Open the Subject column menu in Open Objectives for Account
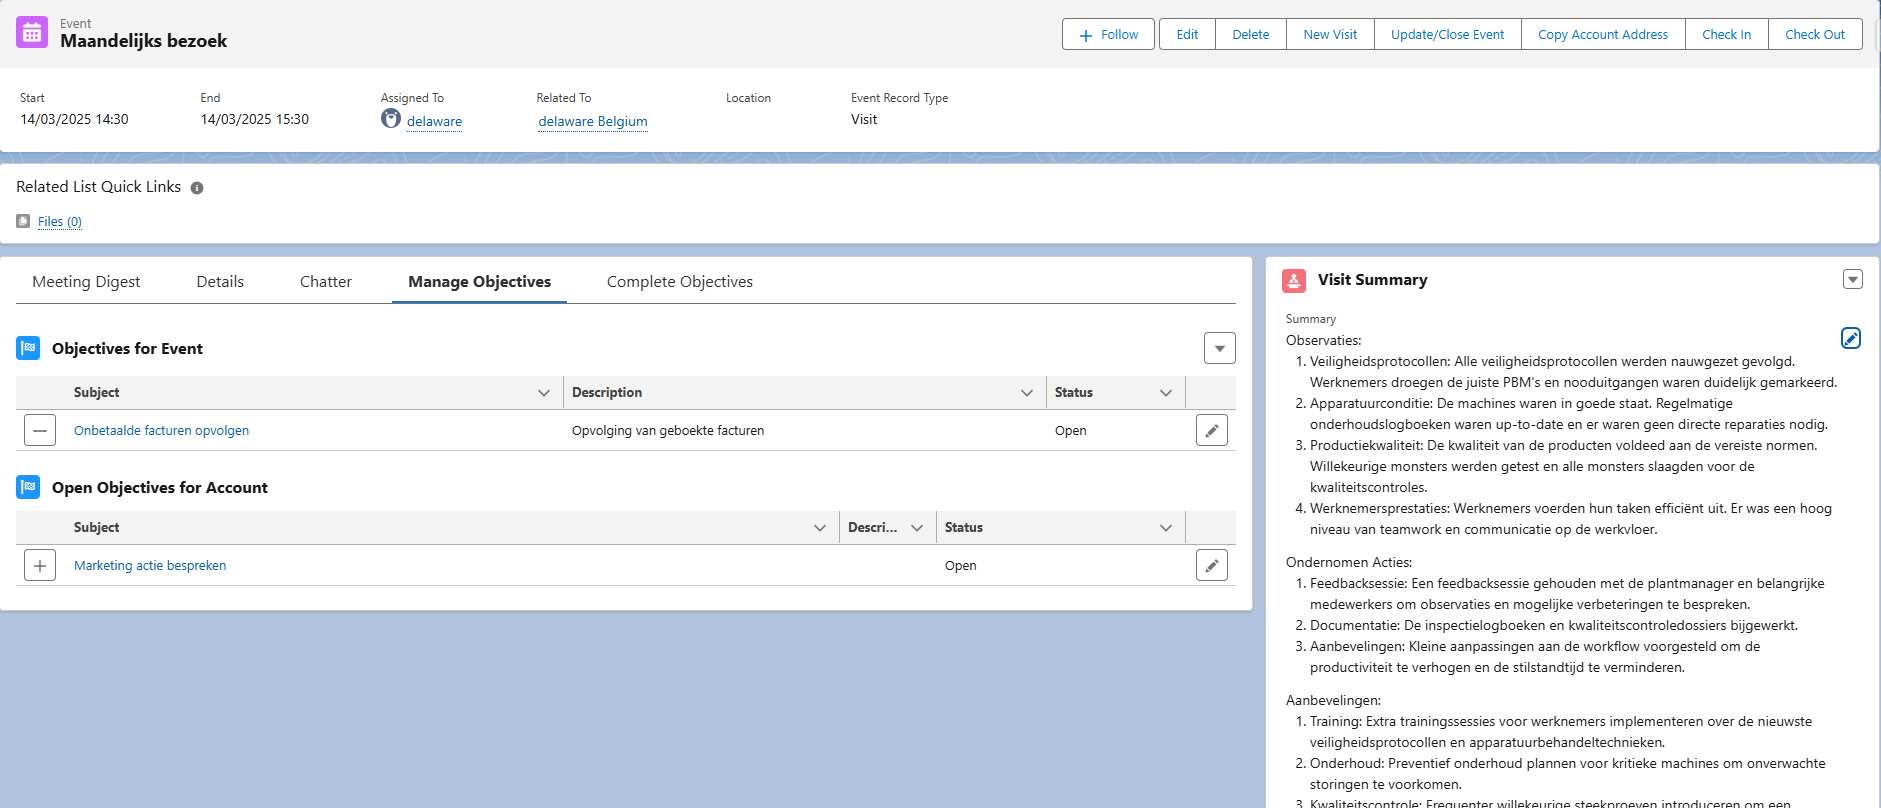This screenshot has width=1881, height=808. 819,528
